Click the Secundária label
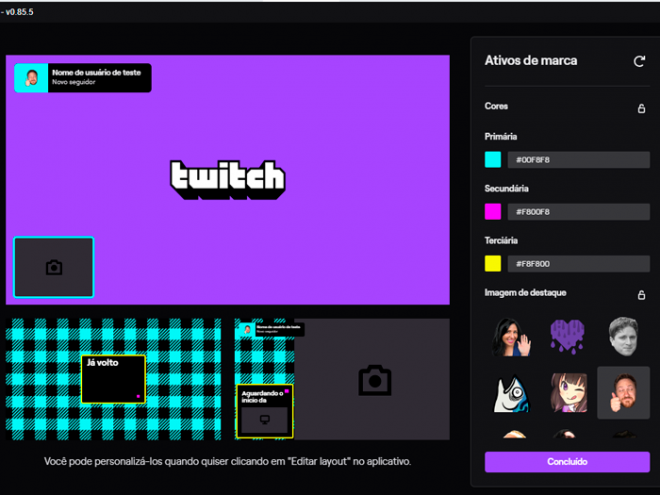 coord(506,188)
